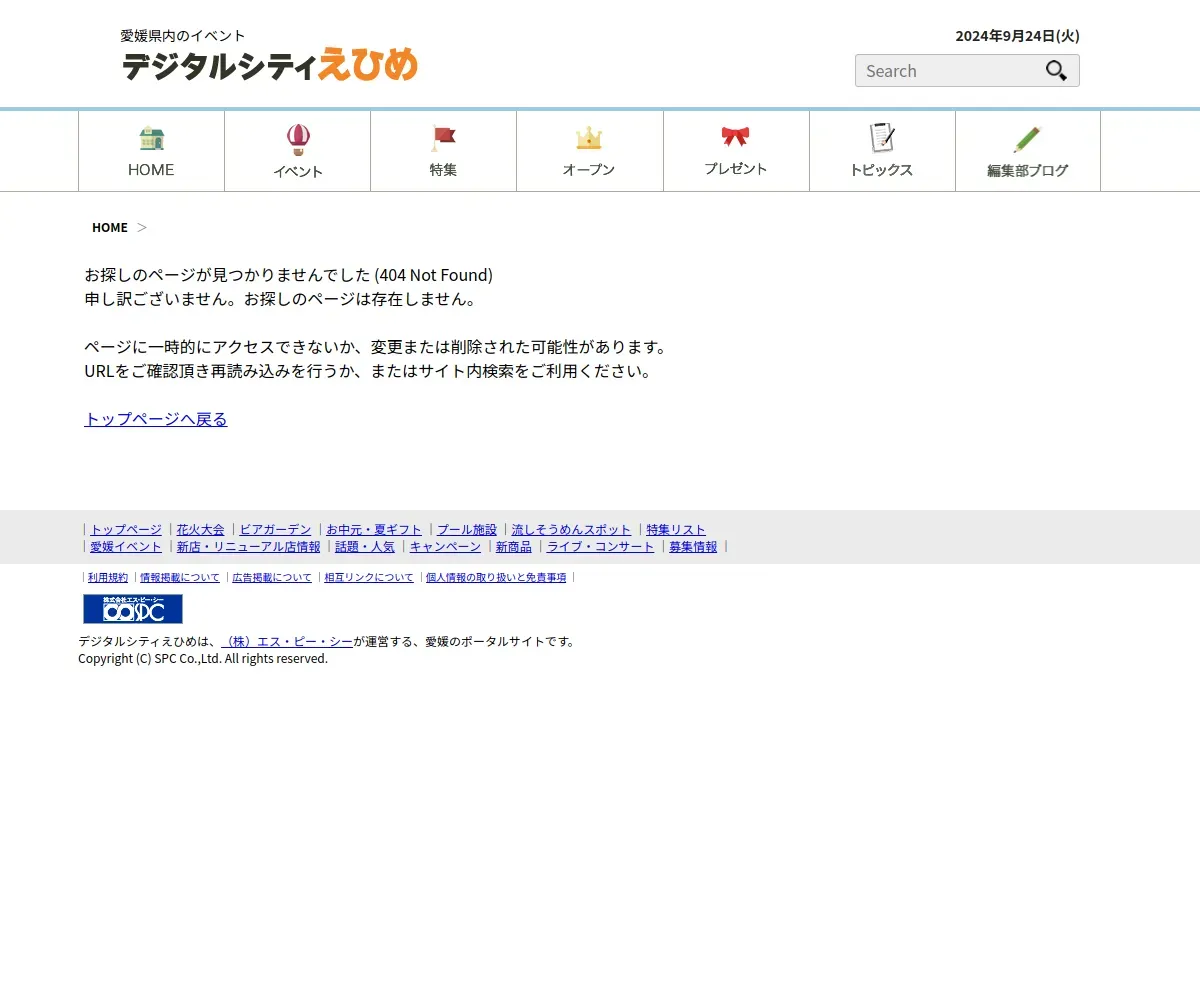Image resolution: width=1200 pixels, height=1000 pixels.
Task: Click the red ribbon プレゼント icon
Action: [x=735, y=137]
